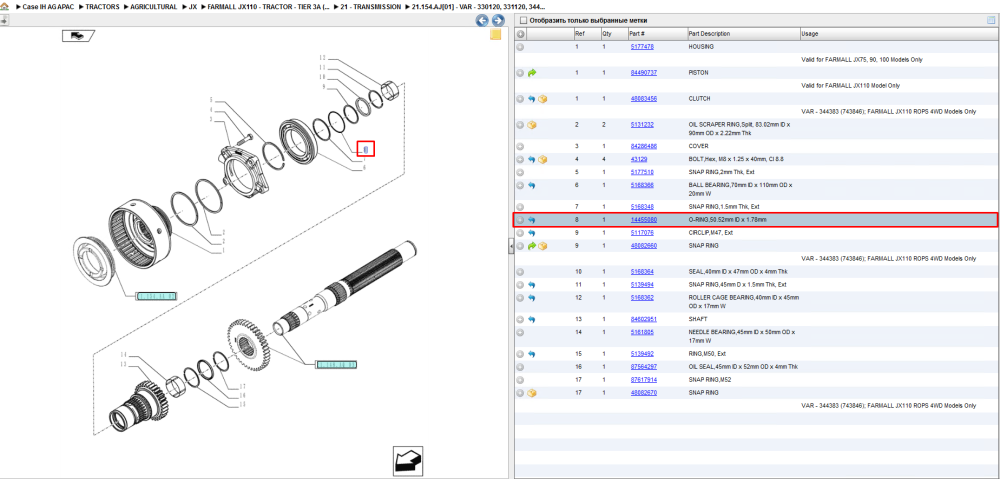Enable show only selected marks checkbox
The height and width of the screenshot is (479, 1000).
click(x=524, y=20)
